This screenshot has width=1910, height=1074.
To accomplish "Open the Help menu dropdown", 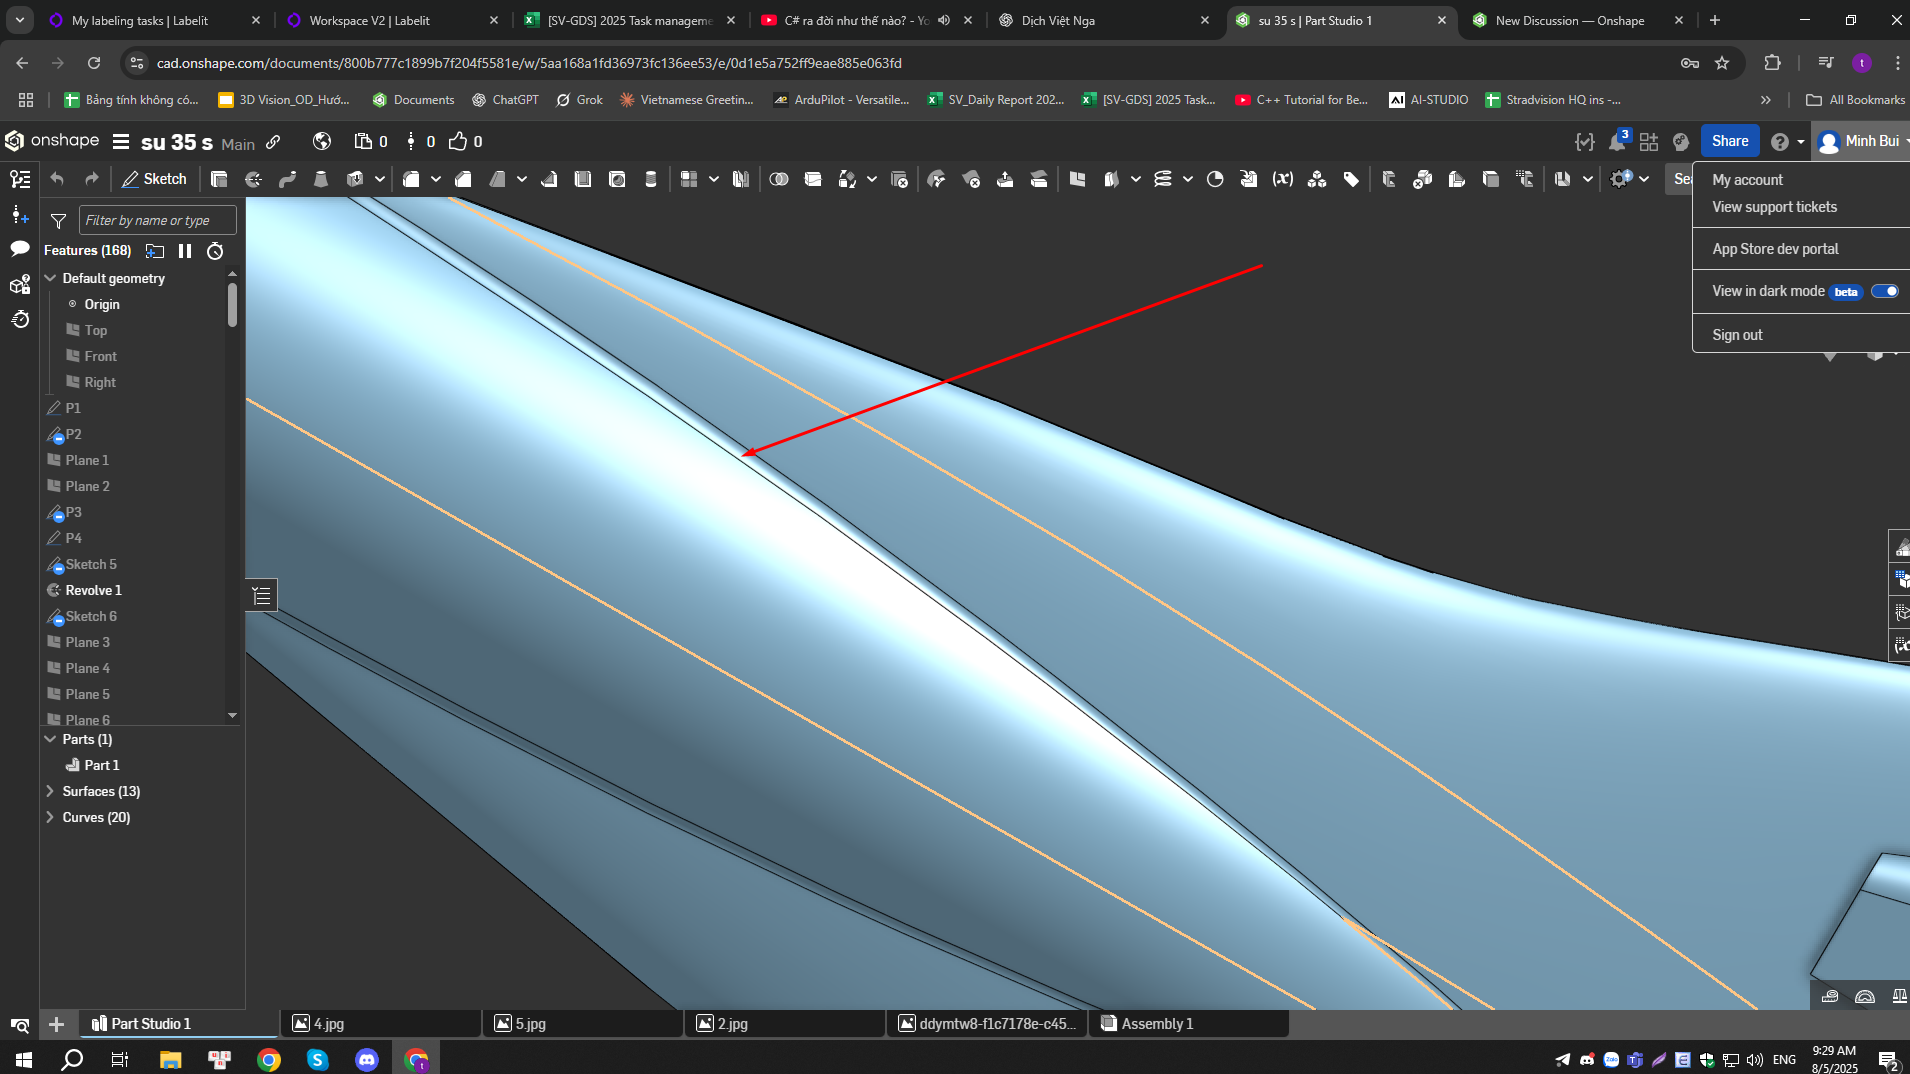I will [1787, 142].
